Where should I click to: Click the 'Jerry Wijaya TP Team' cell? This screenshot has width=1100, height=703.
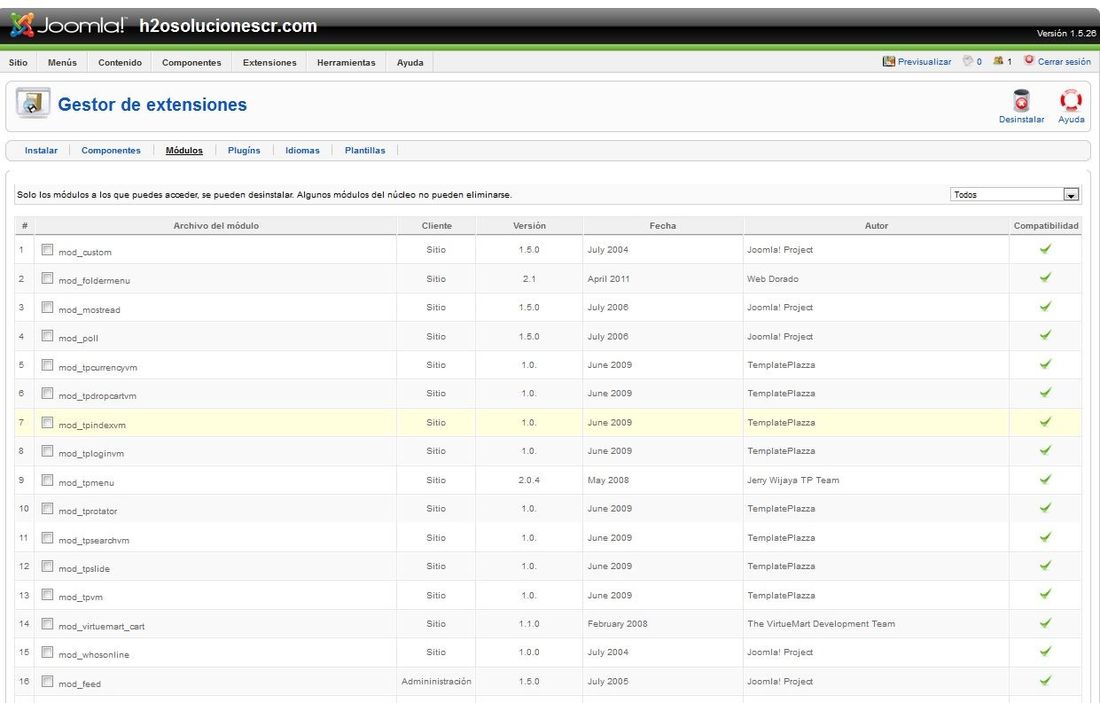pyautogui.click(x=793, y=480)
